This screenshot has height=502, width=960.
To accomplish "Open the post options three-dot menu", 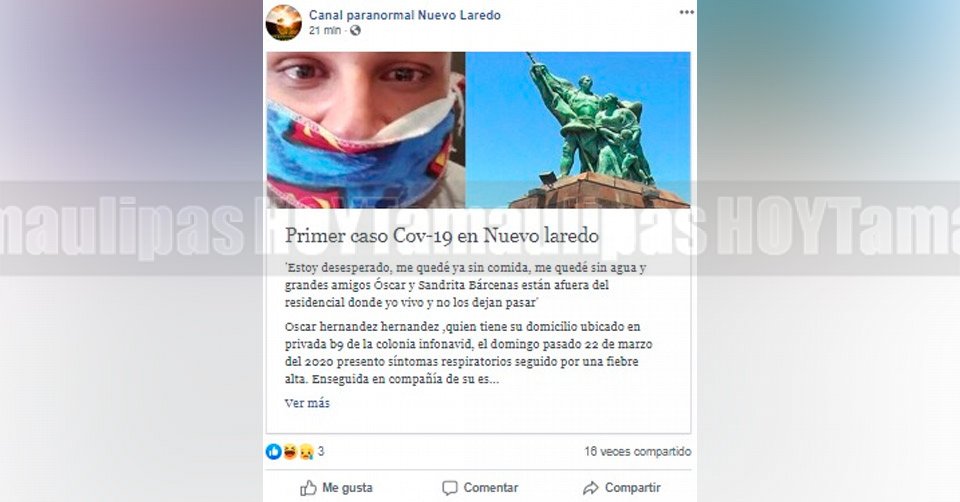I will tap(686, 12).
